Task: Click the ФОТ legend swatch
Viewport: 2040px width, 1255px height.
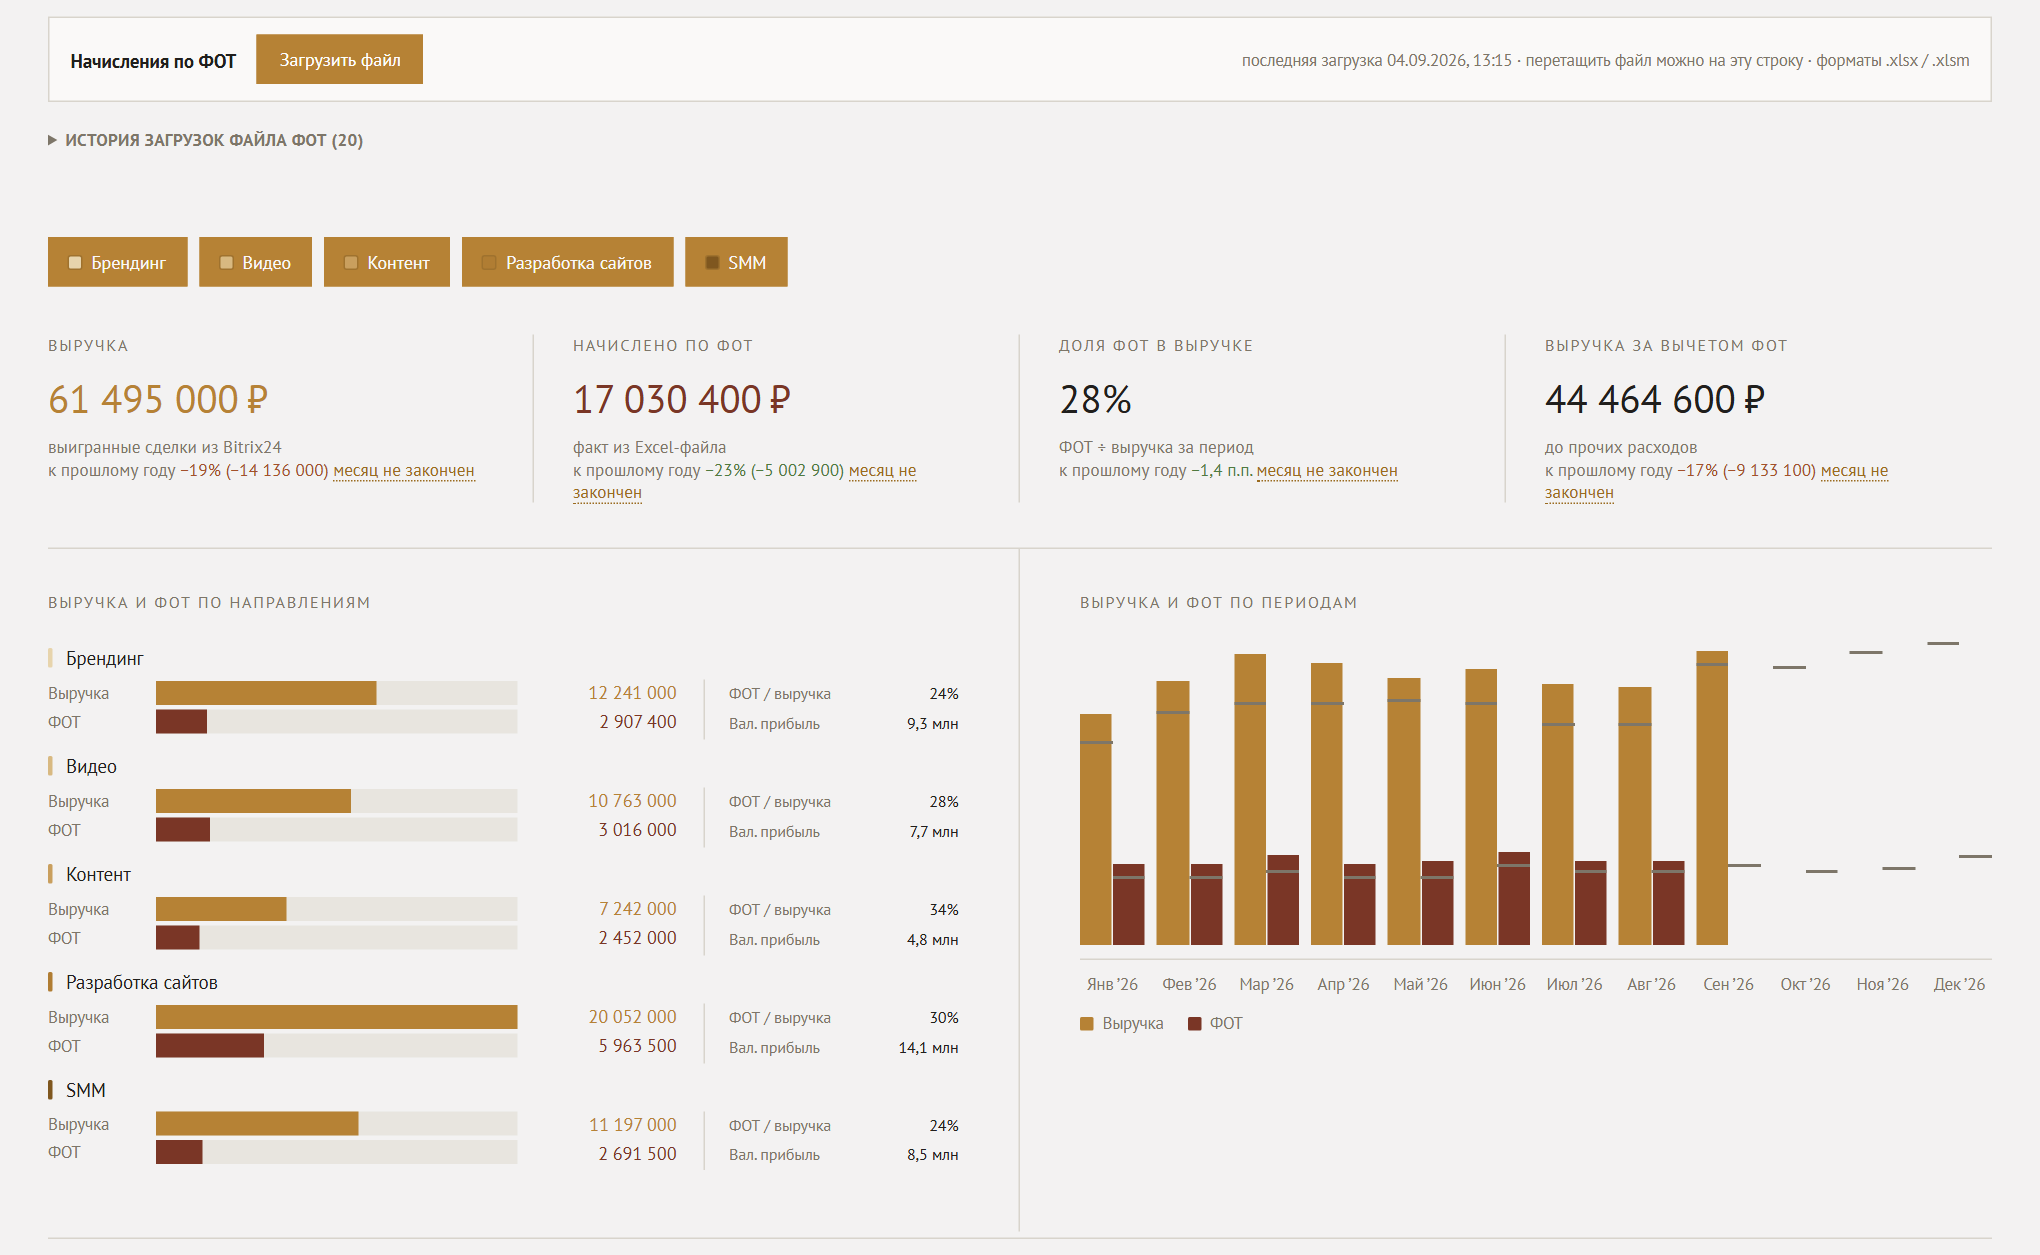Action: click(x=1194, y=1024)
